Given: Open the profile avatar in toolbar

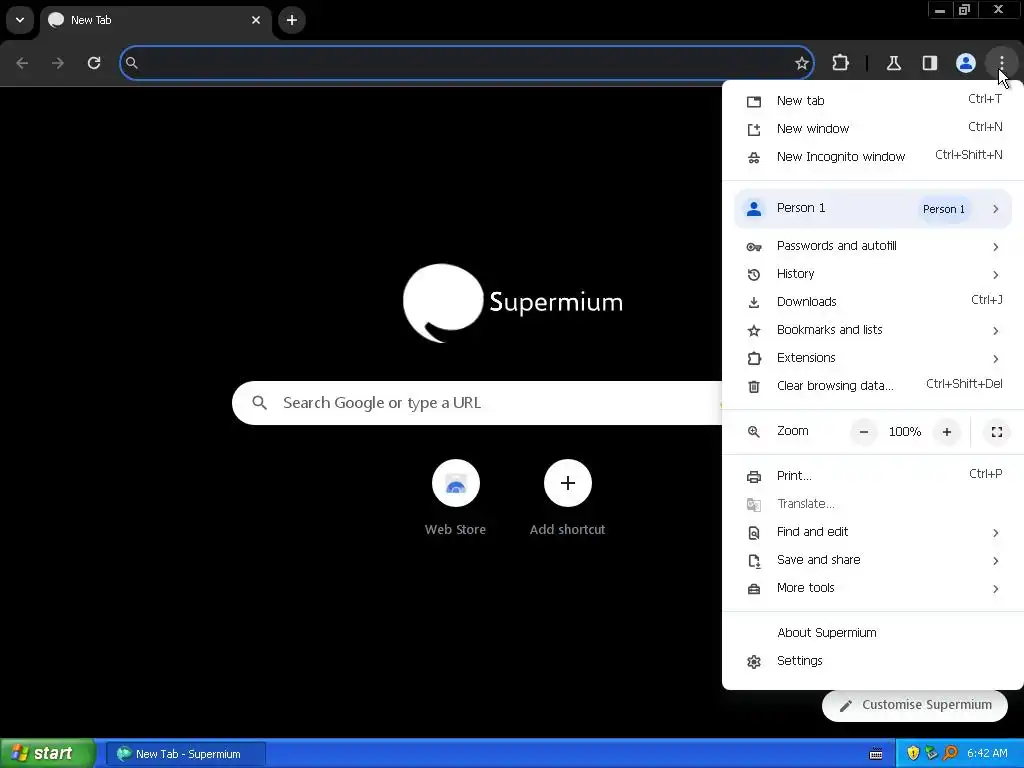Looking at the screenshot, I should [x=965, y=63].
